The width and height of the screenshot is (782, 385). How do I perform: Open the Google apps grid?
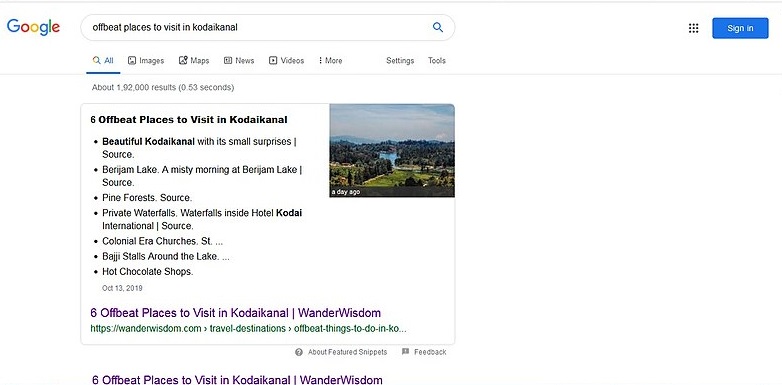tap(693, 28)
